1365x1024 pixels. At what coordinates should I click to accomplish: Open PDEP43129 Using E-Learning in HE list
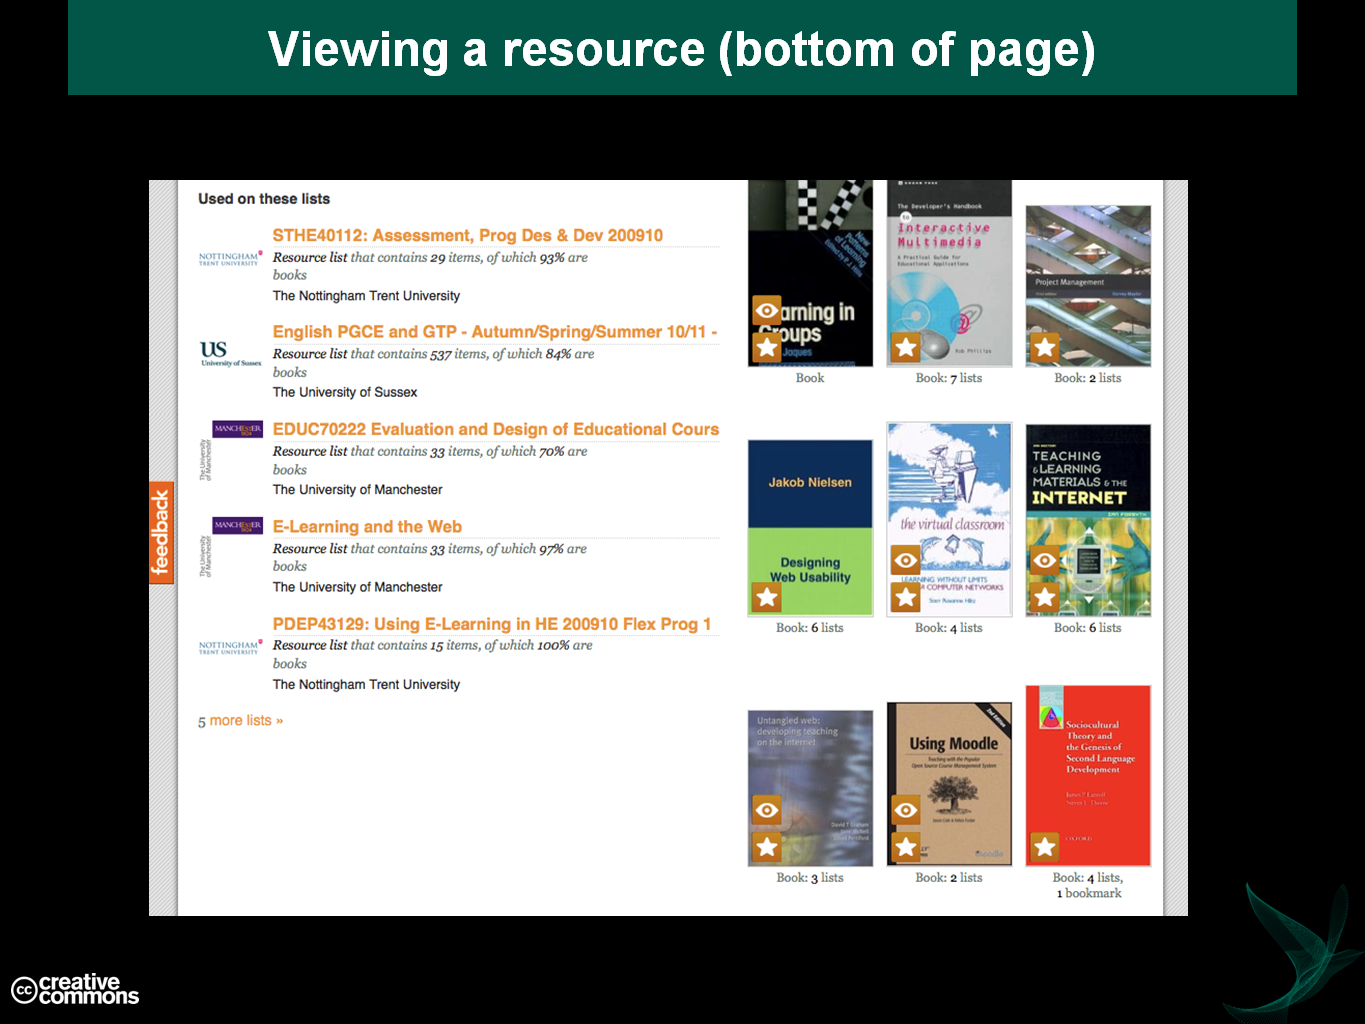point(491,624)
